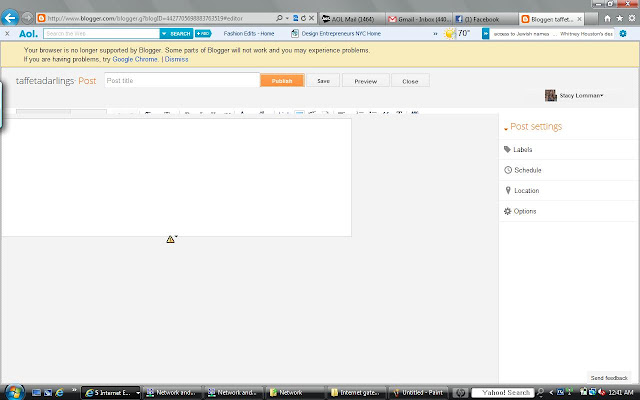Click the AOL toolbar Search the Web field
The image size is (640, 400).
pos(101,33)
